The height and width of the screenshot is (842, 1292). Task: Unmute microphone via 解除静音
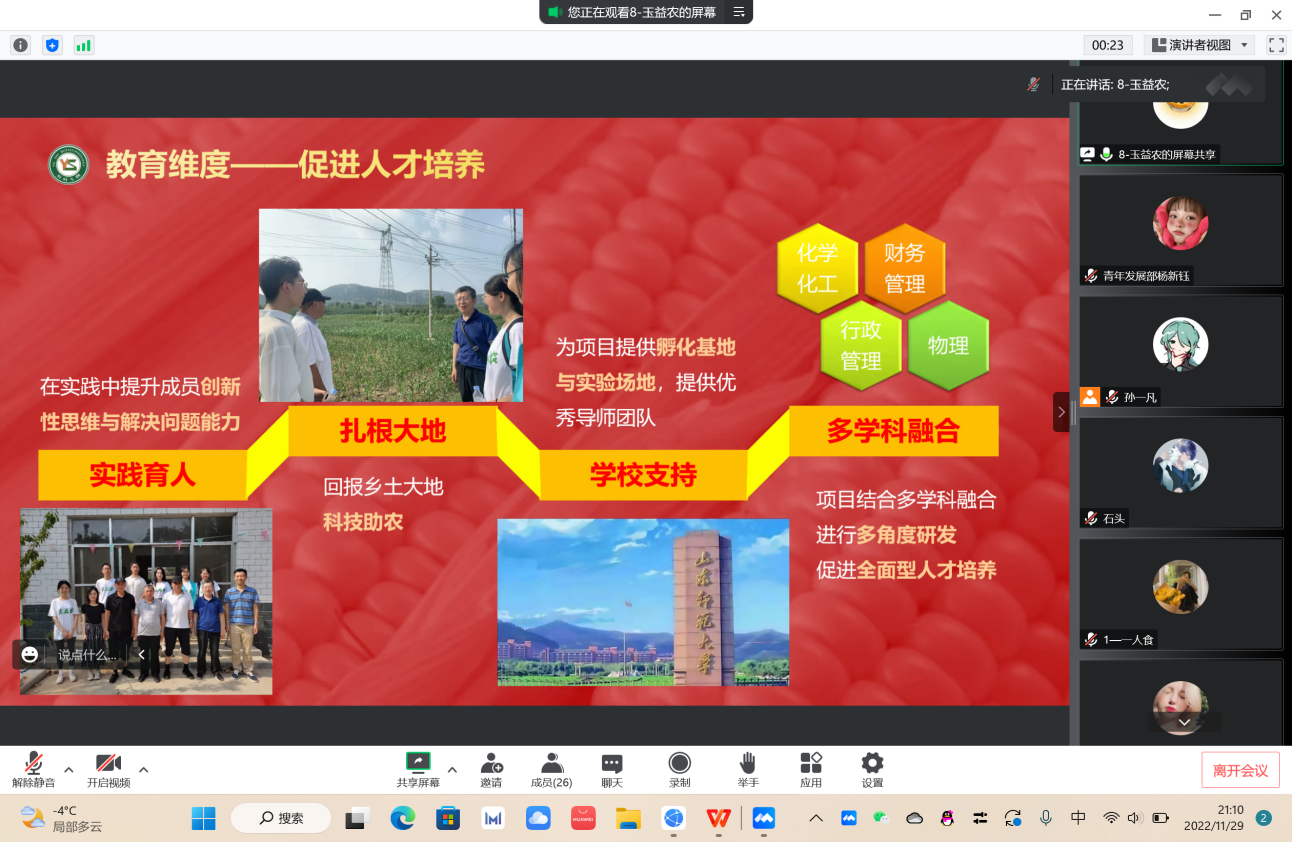point(33,770)
